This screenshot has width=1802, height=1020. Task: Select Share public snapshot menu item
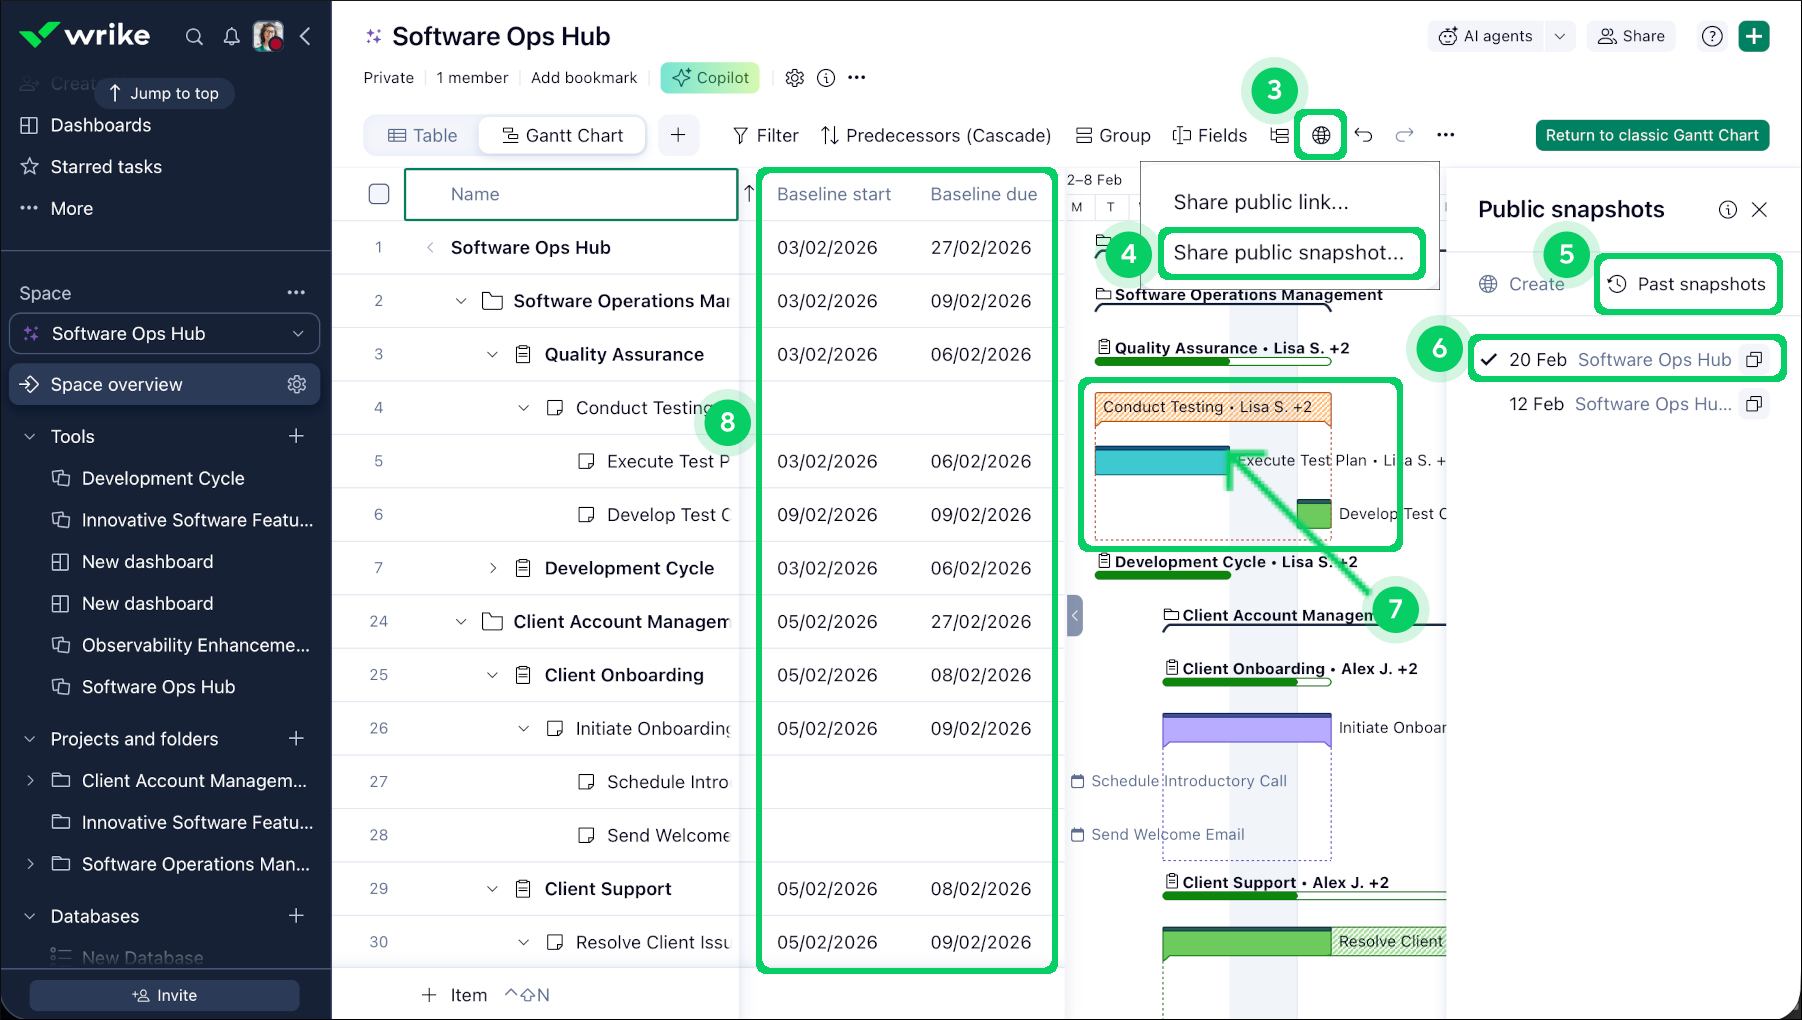point(1288,253)
